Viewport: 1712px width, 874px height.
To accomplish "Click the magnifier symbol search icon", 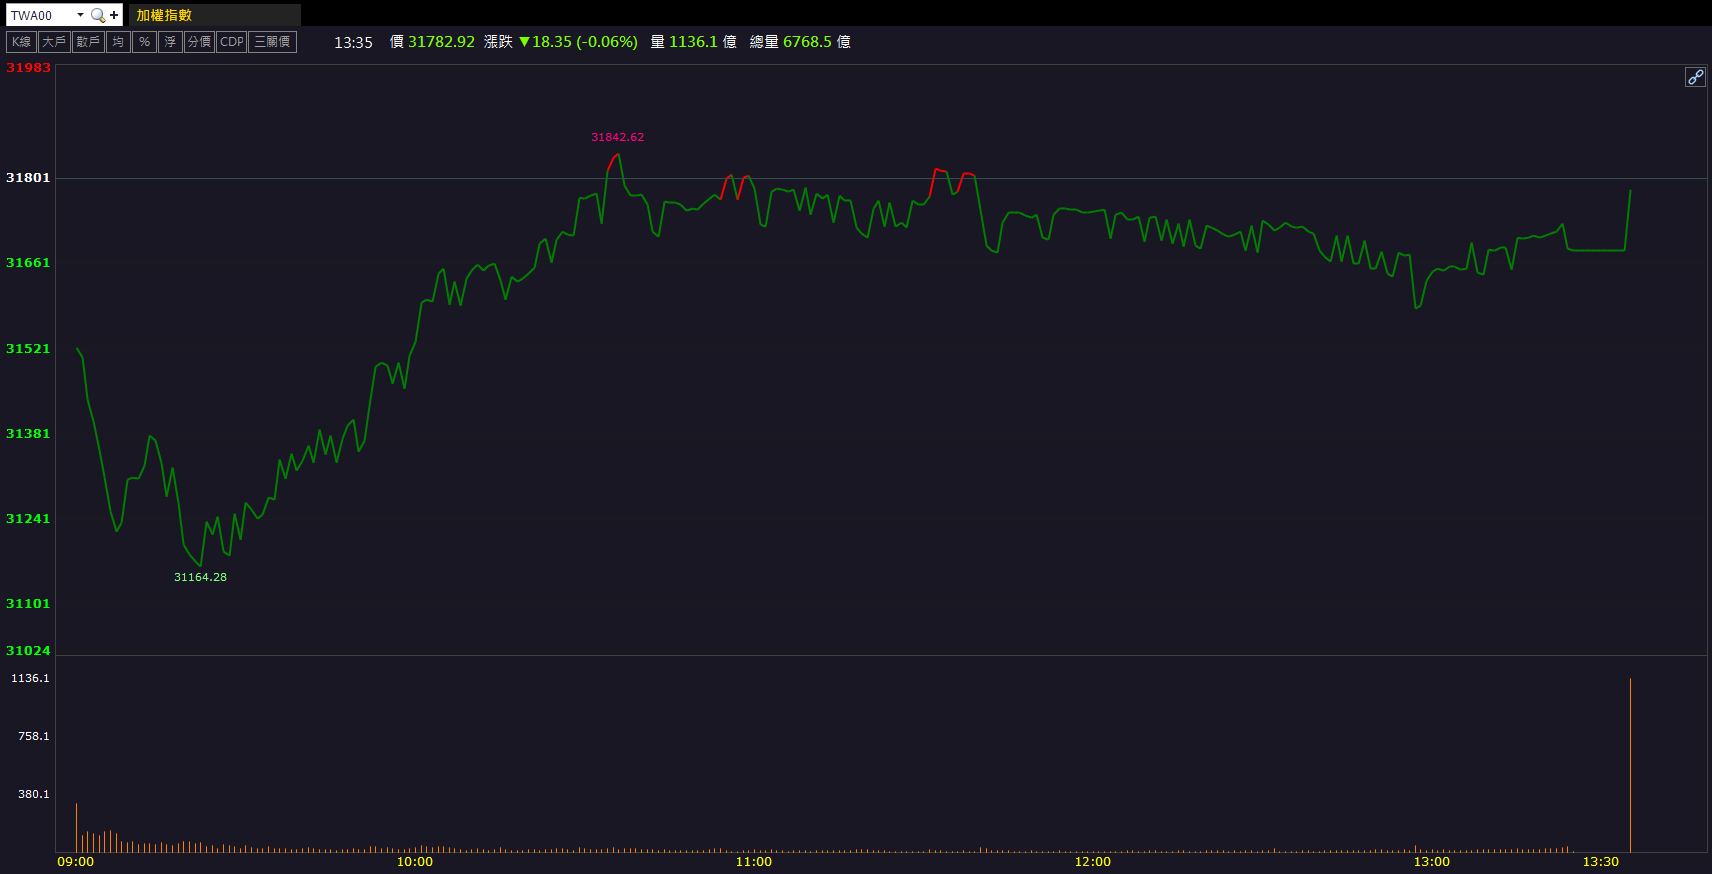I will click(97, 15).
